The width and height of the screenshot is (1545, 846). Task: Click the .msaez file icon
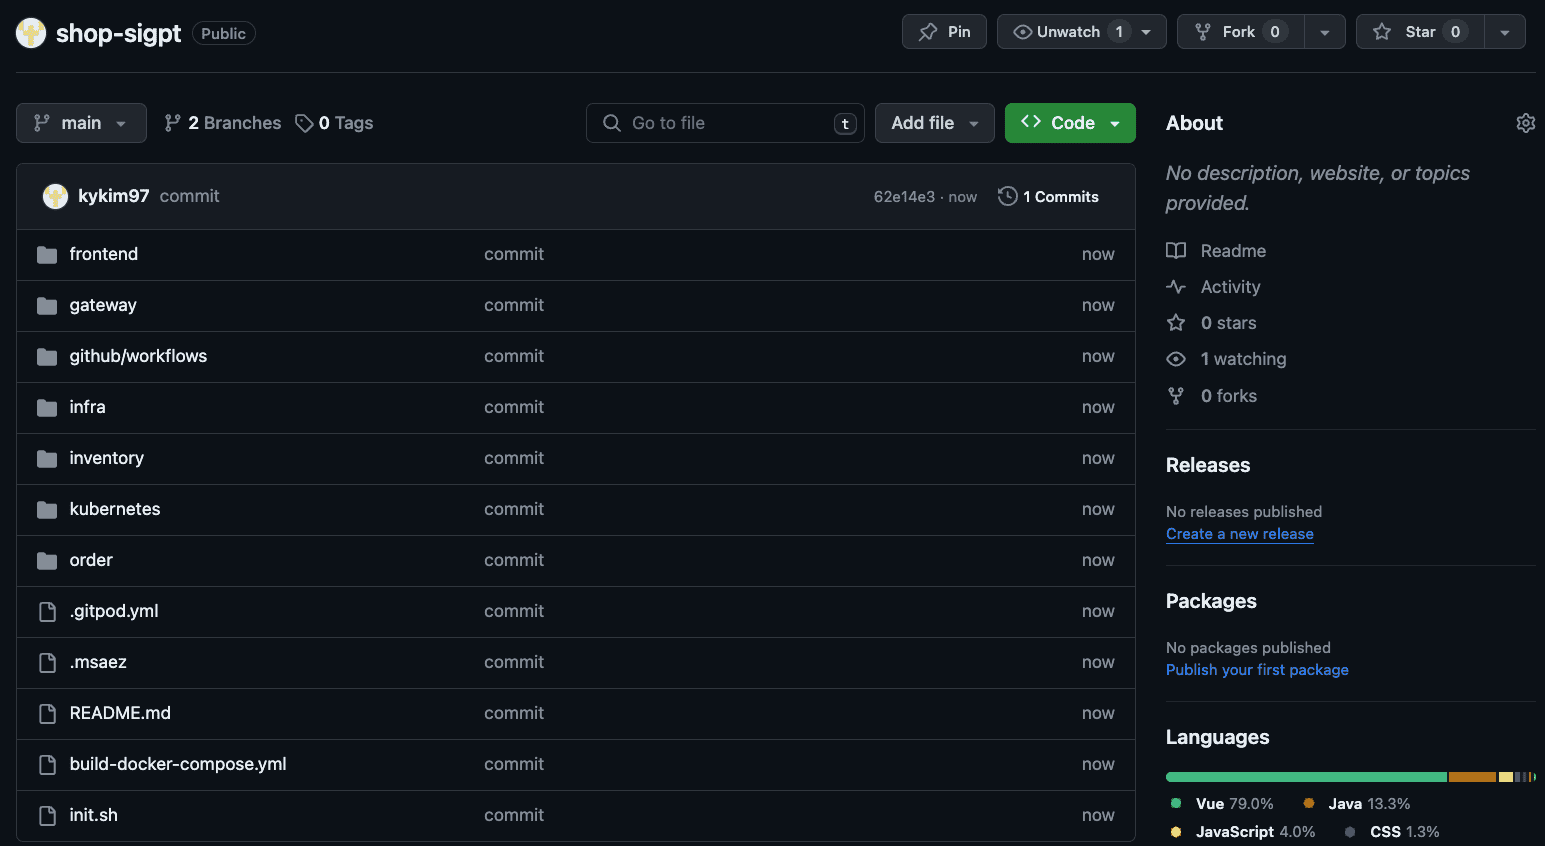47,663
